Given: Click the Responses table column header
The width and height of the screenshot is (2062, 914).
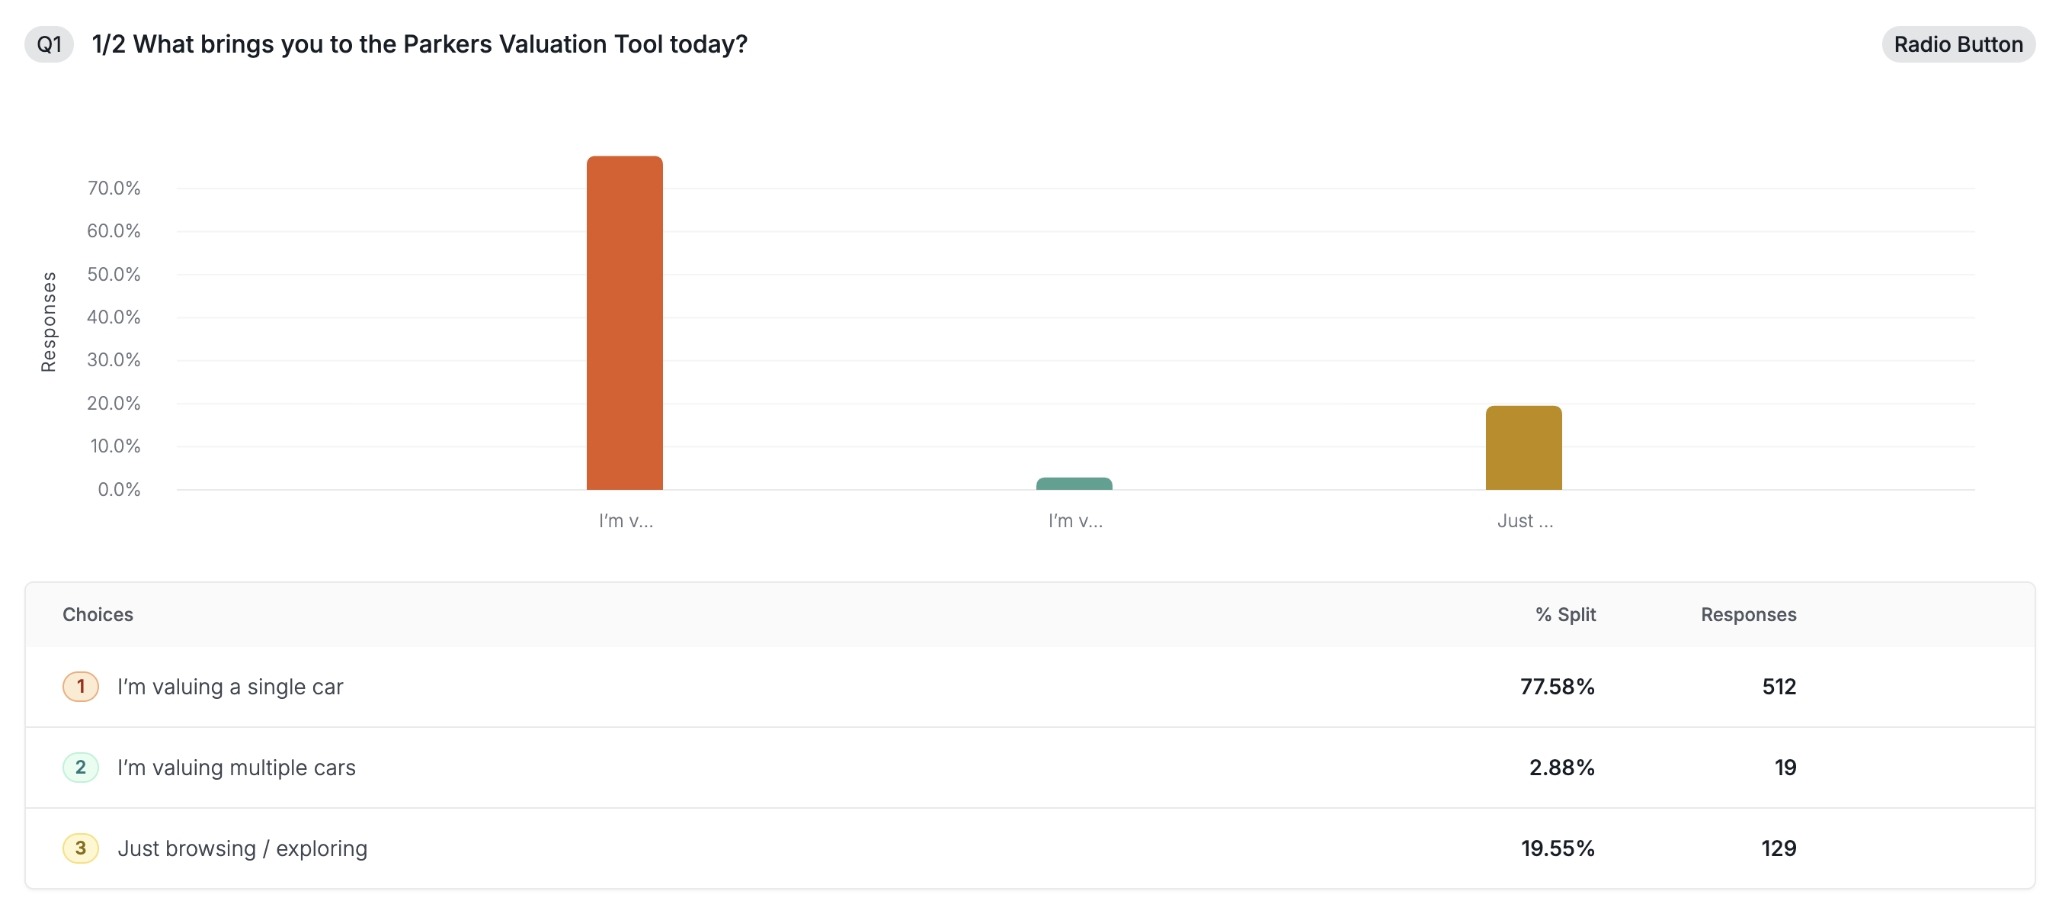Looking at the screenshot, I should click(x=1748, y=615).
